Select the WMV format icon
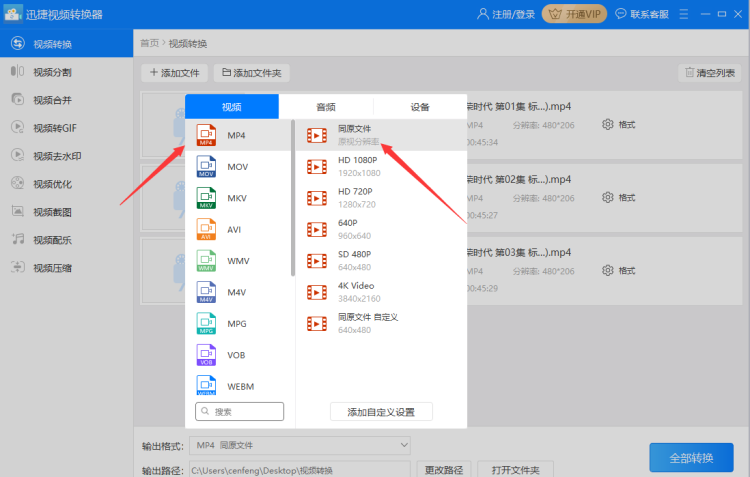750x477 pixels. coord(206,261)
